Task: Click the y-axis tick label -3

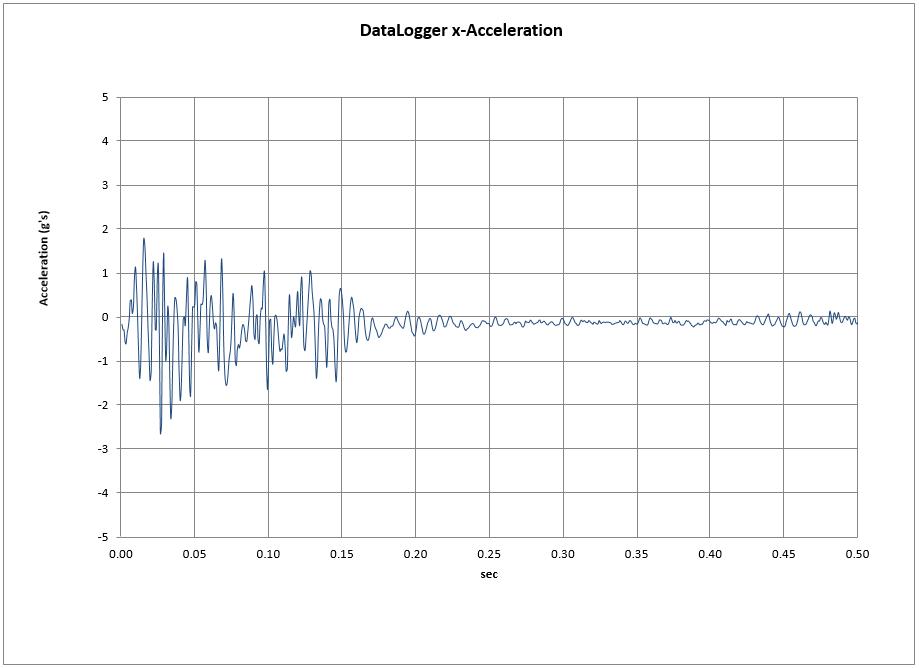Action: click(x=103, y=449)
